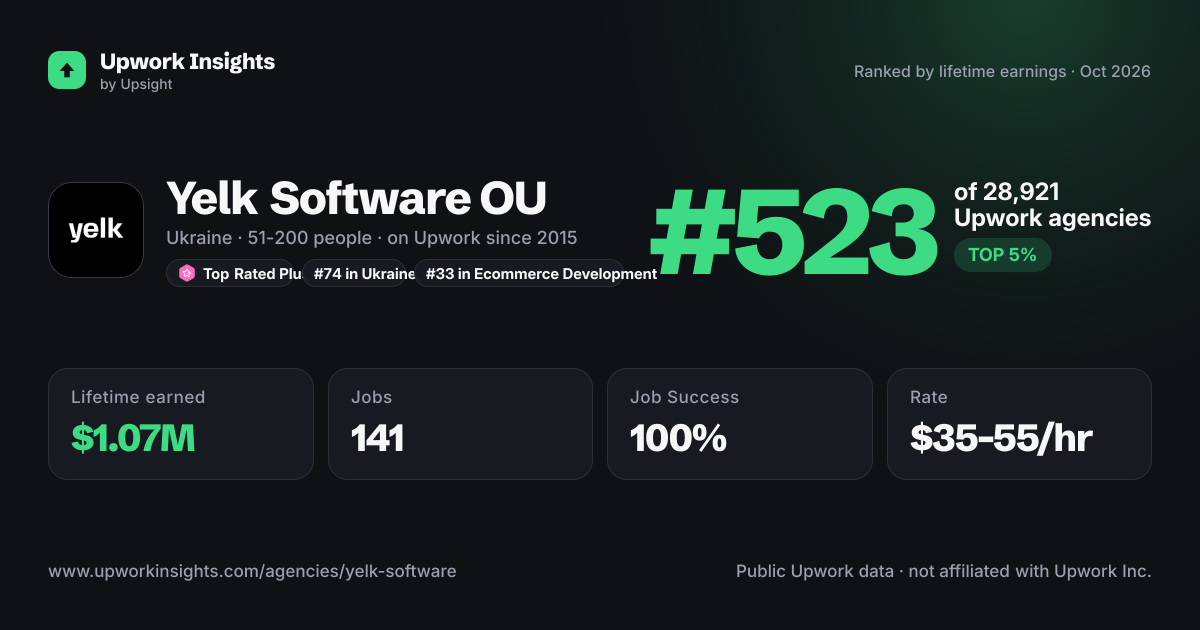Click the 100% job success value

coord(678,438)
